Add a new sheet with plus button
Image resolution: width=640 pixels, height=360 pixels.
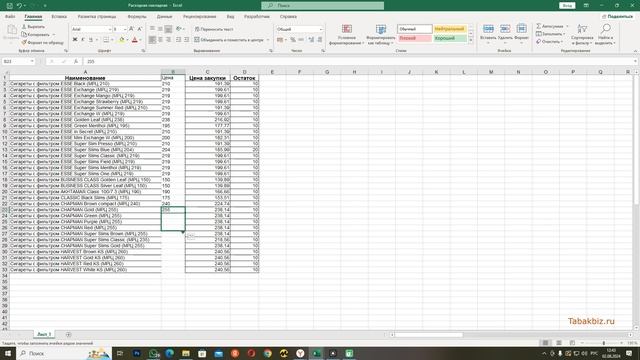[68, 334]
